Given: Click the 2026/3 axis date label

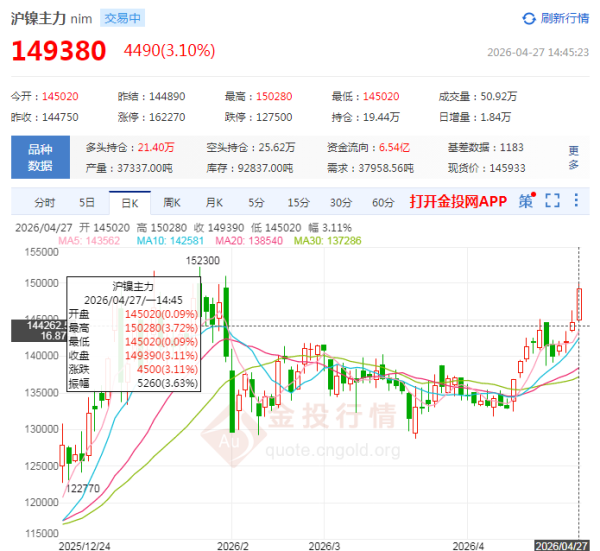Looking at the screenshot, I should (x=324, y=546).
